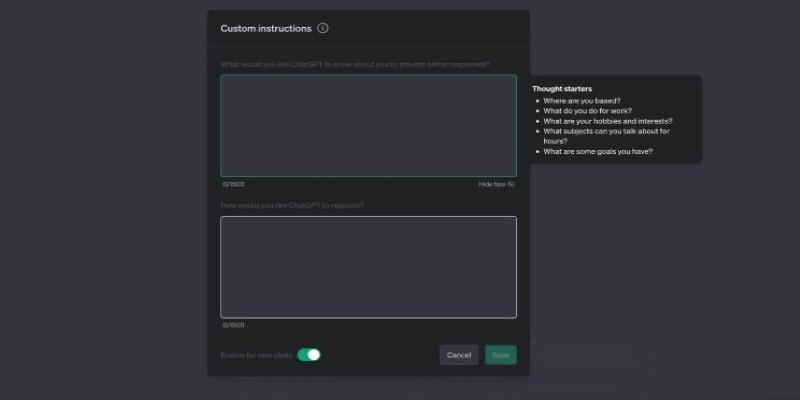
Task: Click the 'Enable for new chats' label
Action: [x=256, y=355]
